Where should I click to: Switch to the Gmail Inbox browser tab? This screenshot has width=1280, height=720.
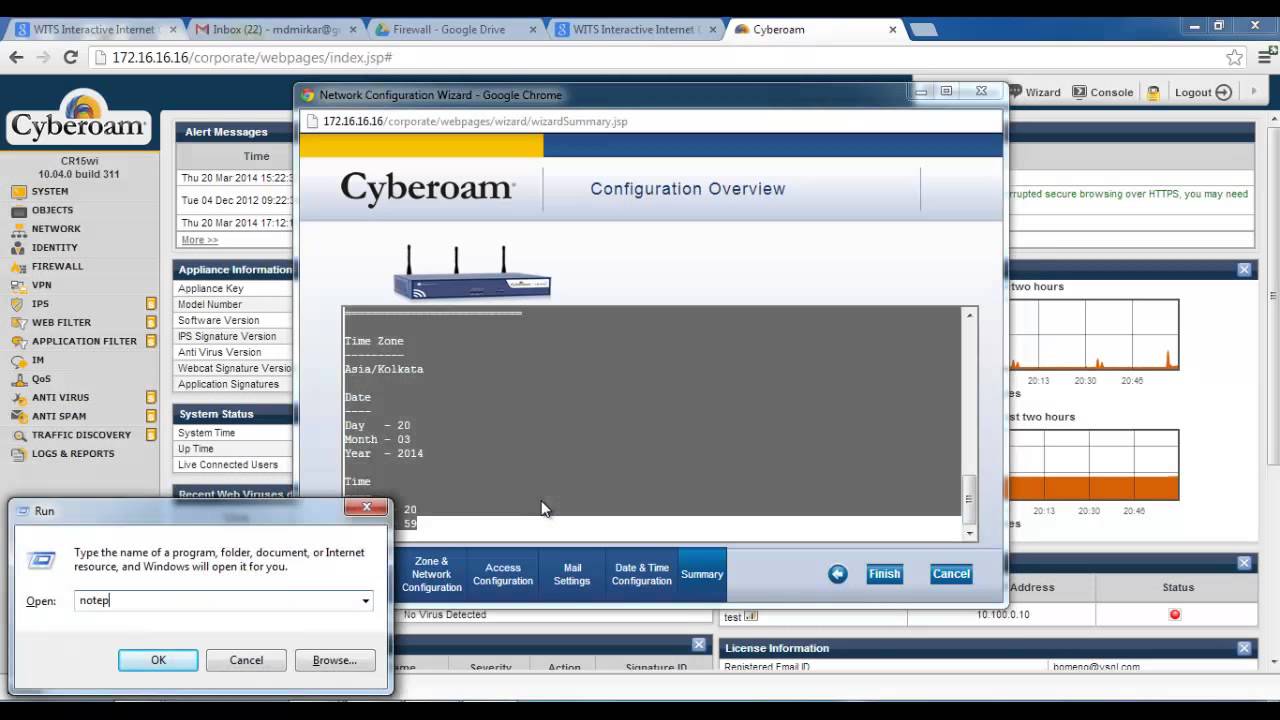275,30
